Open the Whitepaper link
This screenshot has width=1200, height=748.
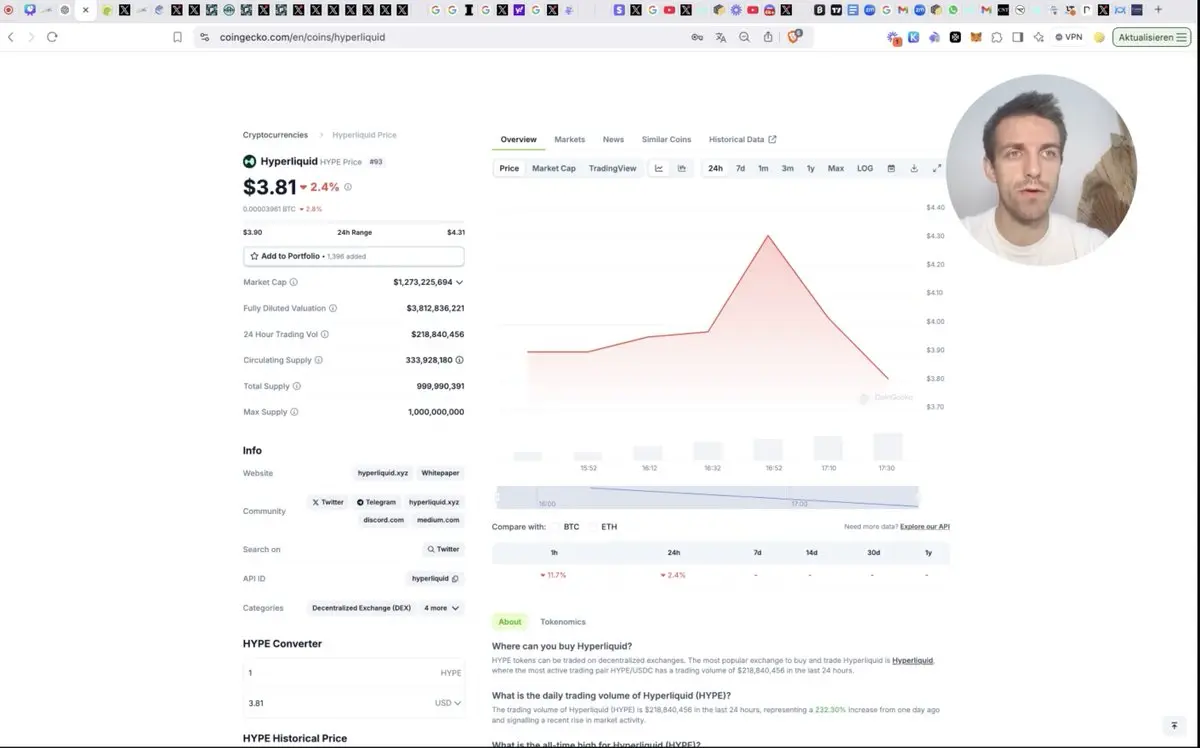coord(440,473)
